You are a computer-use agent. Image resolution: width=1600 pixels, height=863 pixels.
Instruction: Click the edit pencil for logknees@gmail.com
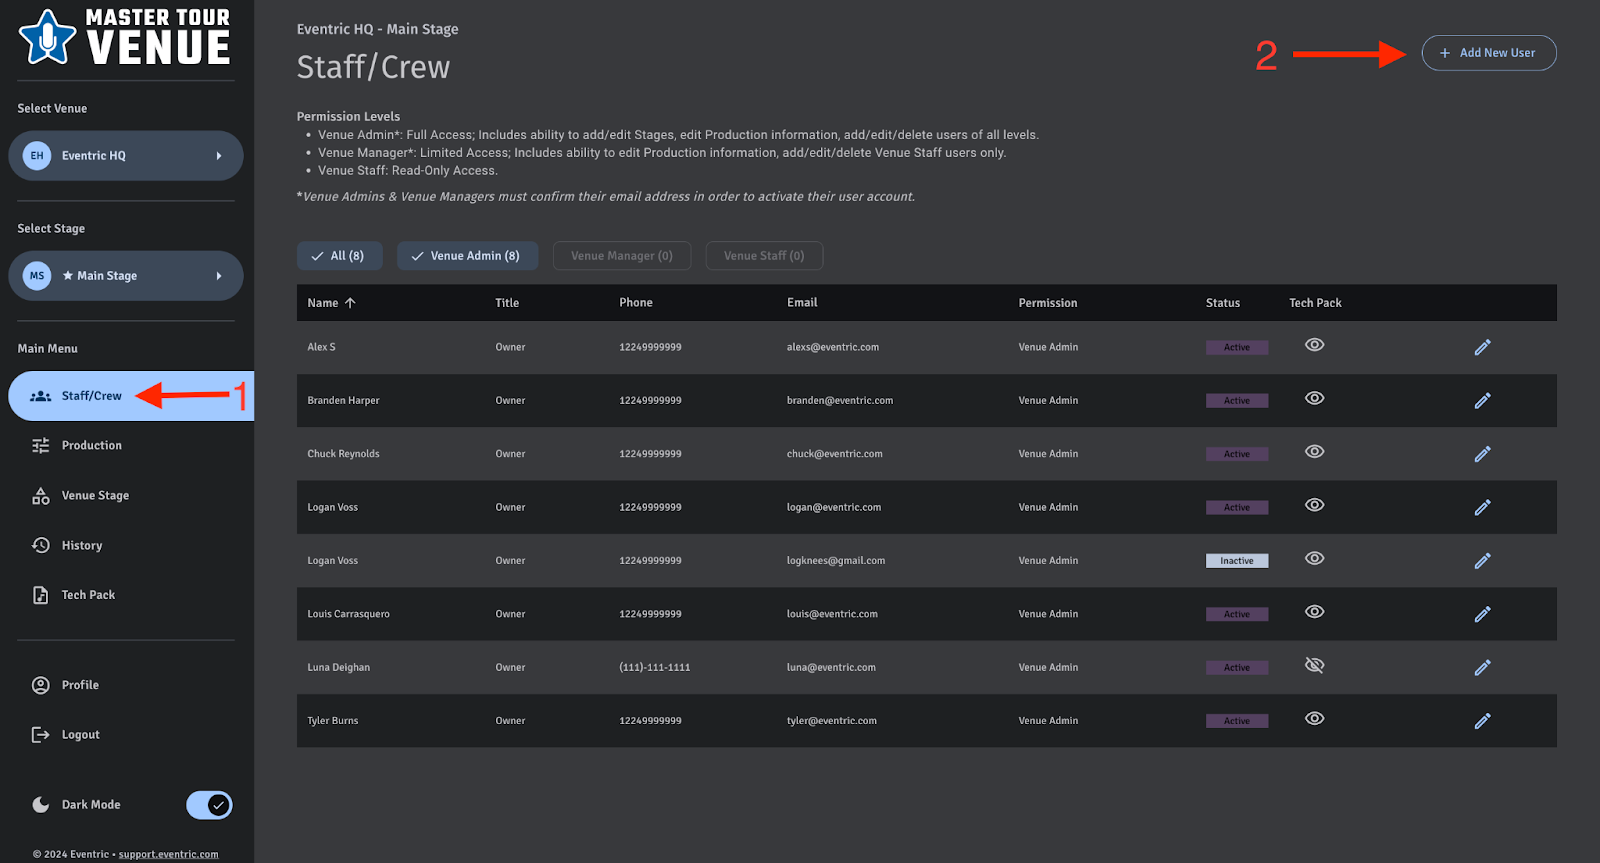pos(1482,561)
